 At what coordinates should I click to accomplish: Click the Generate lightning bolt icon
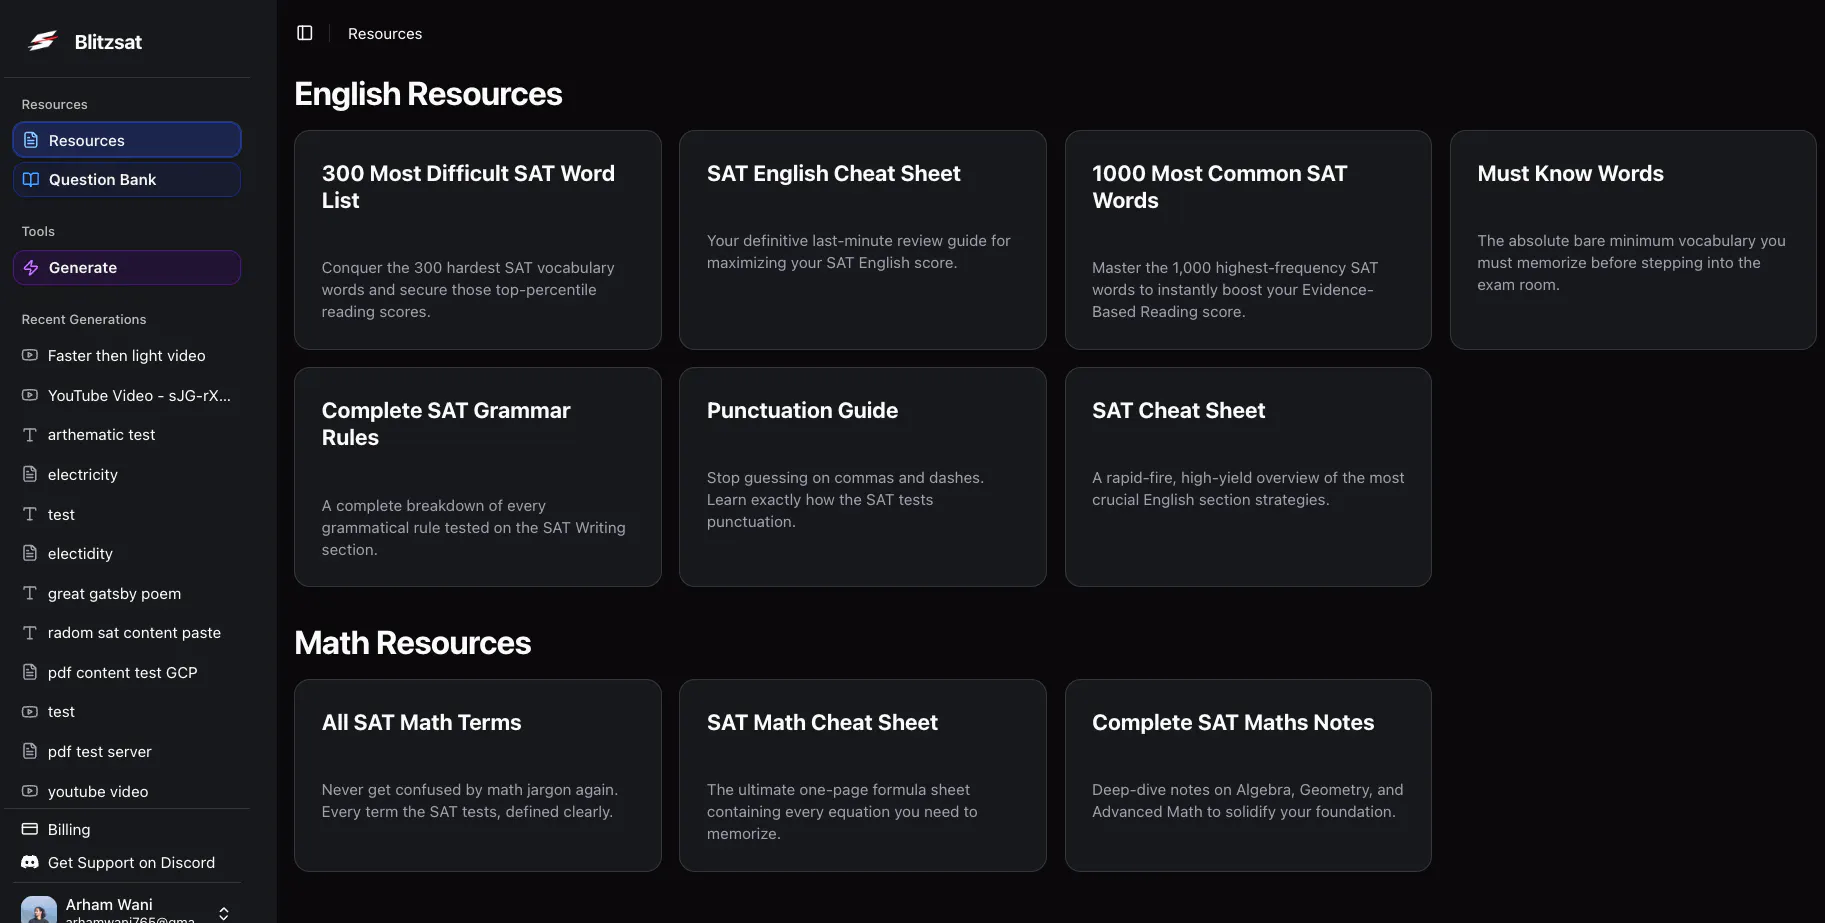[x=31, y=267]
